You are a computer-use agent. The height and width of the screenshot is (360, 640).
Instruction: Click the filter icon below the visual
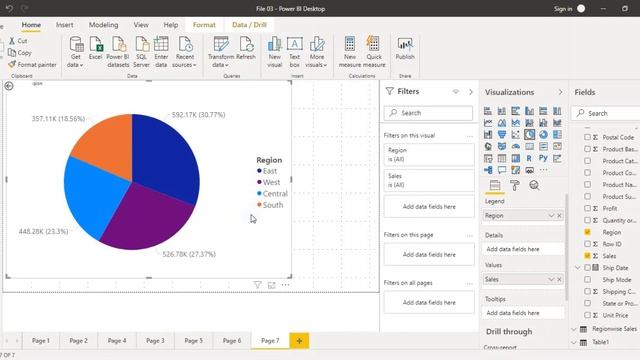257,285
